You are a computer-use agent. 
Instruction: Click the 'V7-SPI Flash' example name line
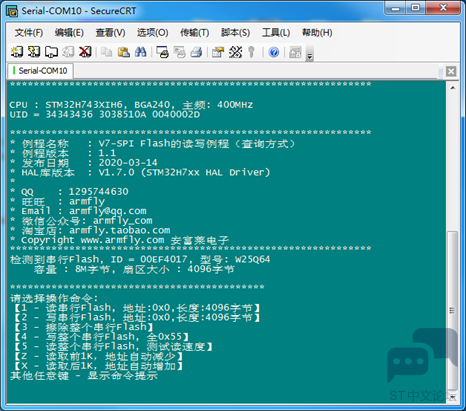pyautogui.click(x=153, y=144)
